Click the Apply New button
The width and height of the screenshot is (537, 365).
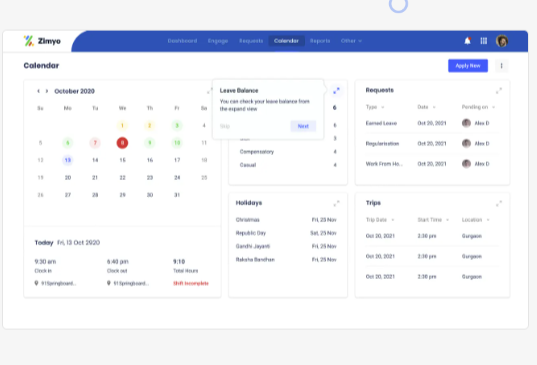coord(468,66)
